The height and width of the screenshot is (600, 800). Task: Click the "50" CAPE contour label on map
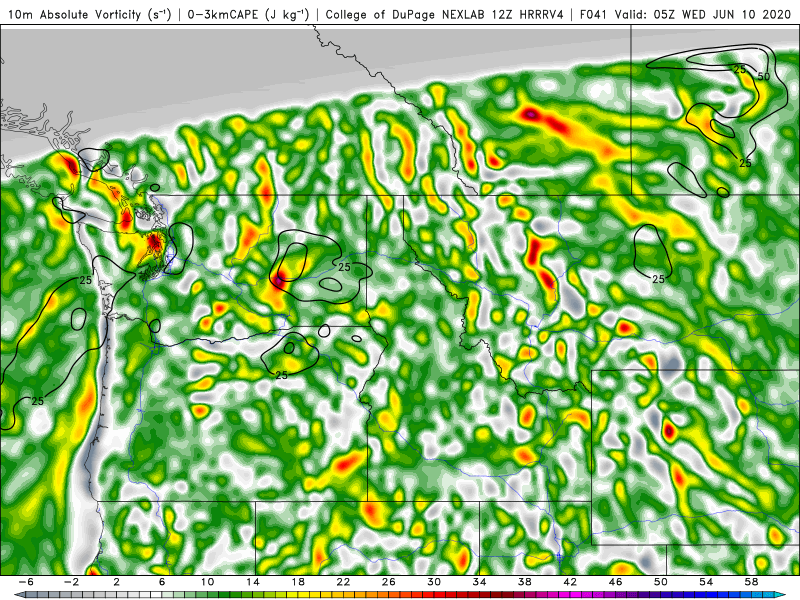(763, 77)
